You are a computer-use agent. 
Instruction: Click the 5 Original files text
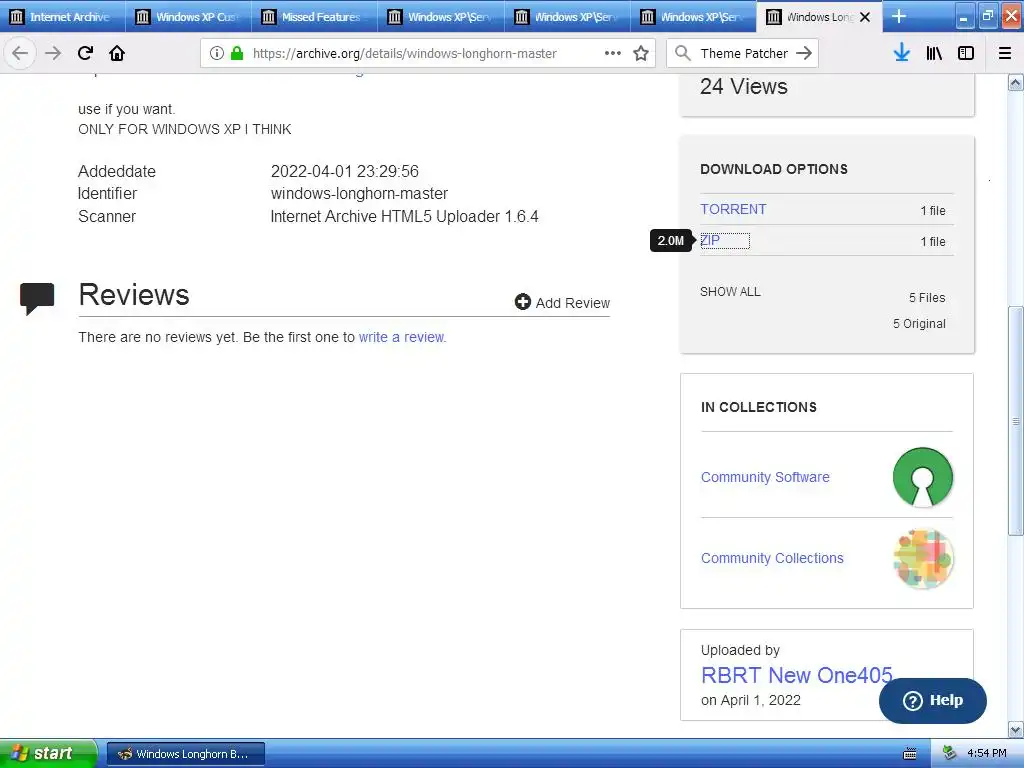tap(919, 324)
